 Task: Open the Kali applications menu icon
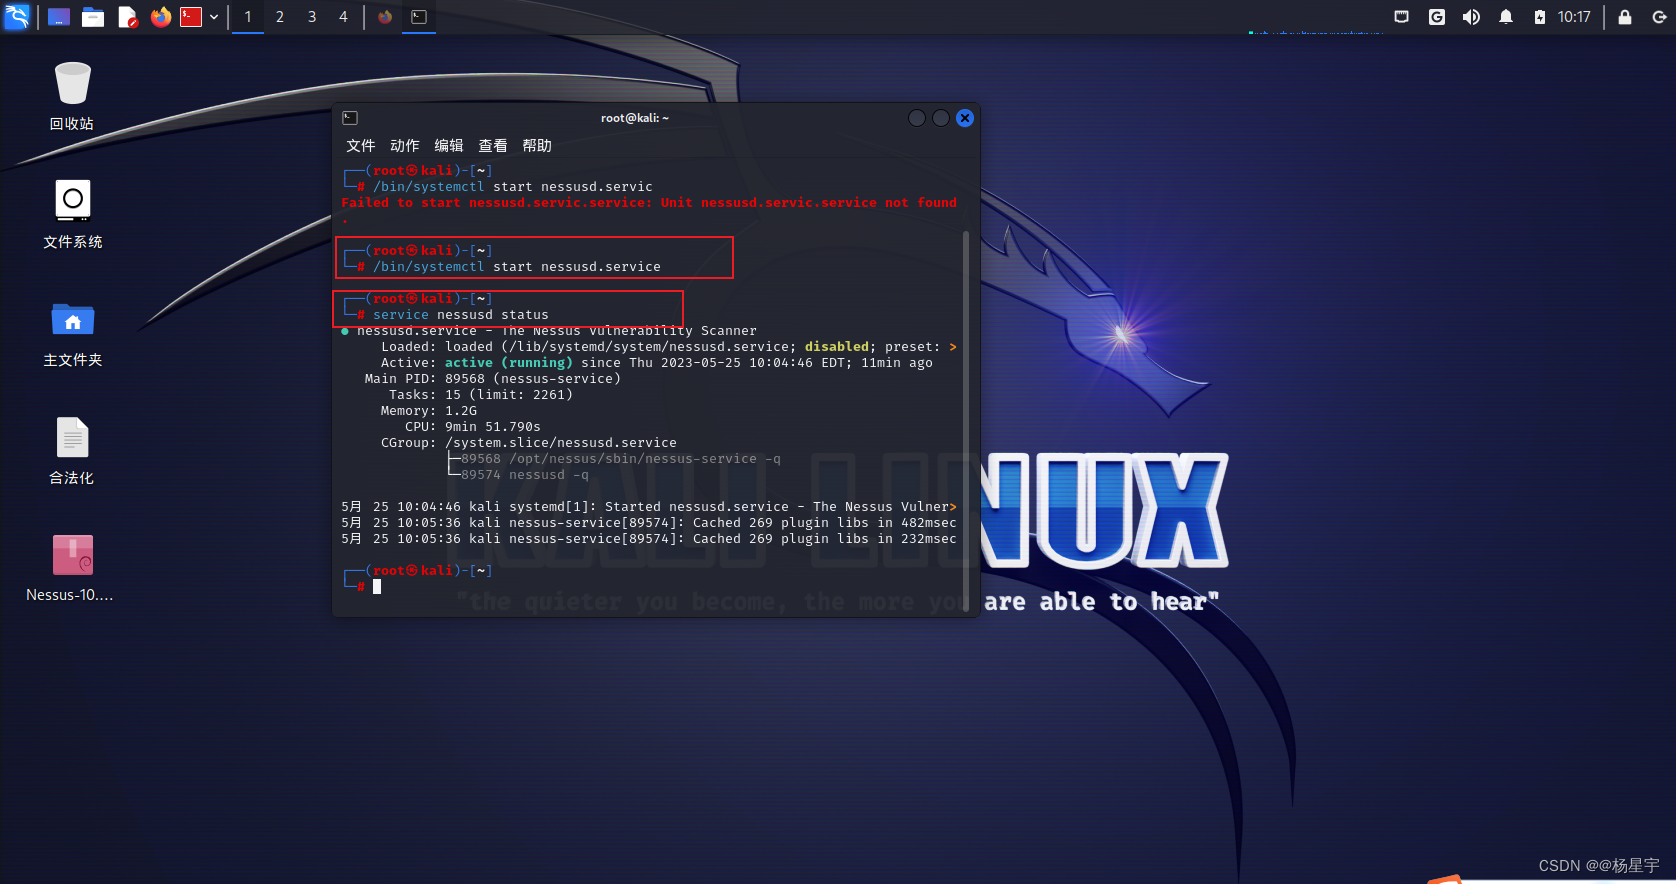coord(17,16)
